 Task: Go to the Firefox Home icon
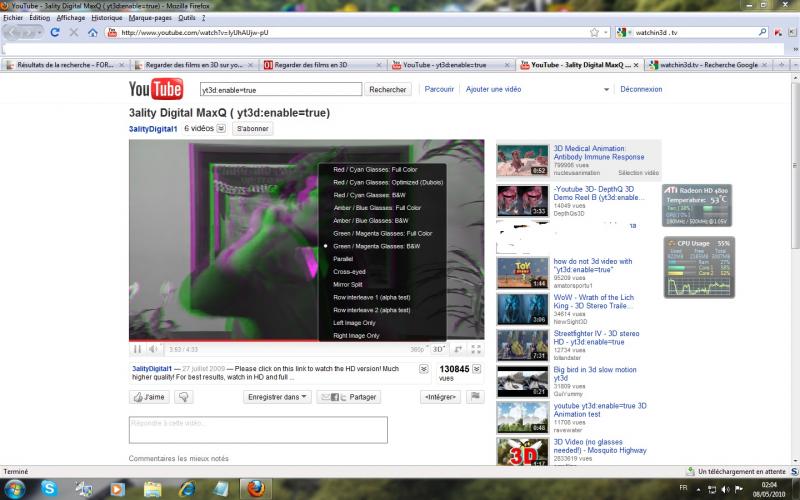pos(92,32)
